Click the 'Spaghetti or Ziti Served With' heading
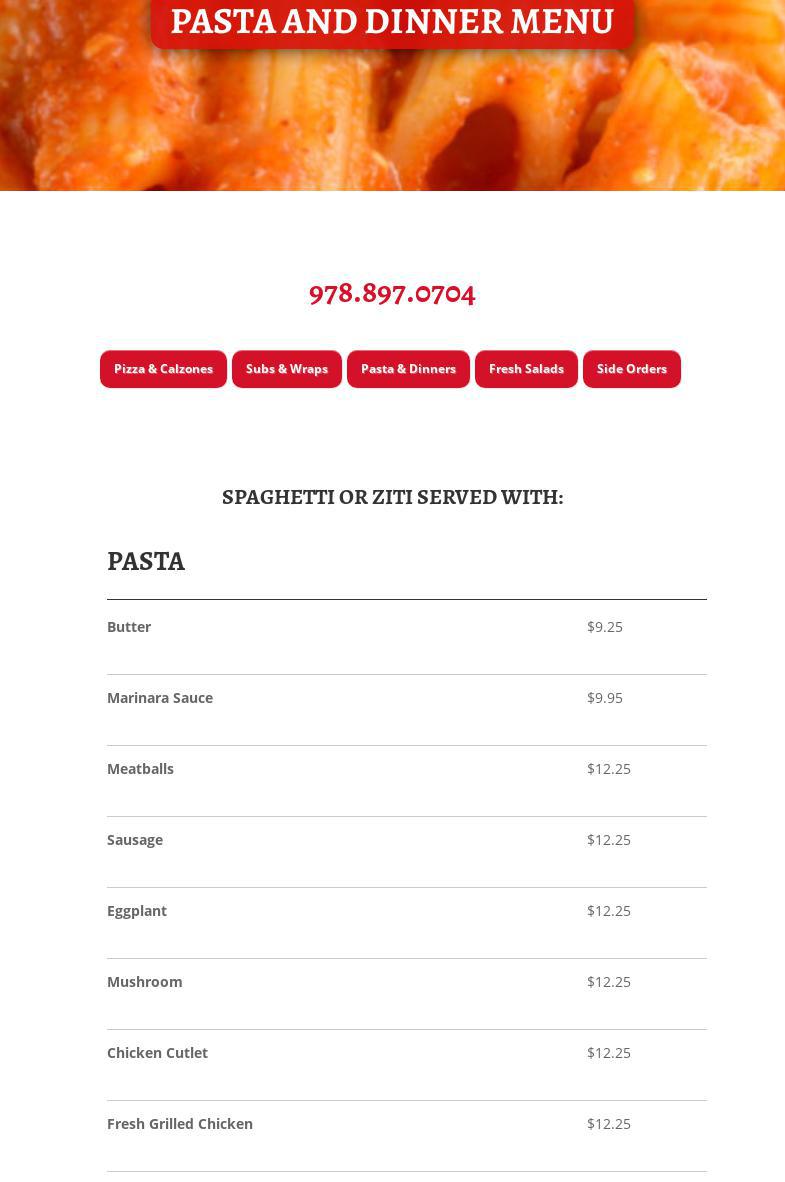This screenshot has height=1182, width=785. (x=392, y=497)
